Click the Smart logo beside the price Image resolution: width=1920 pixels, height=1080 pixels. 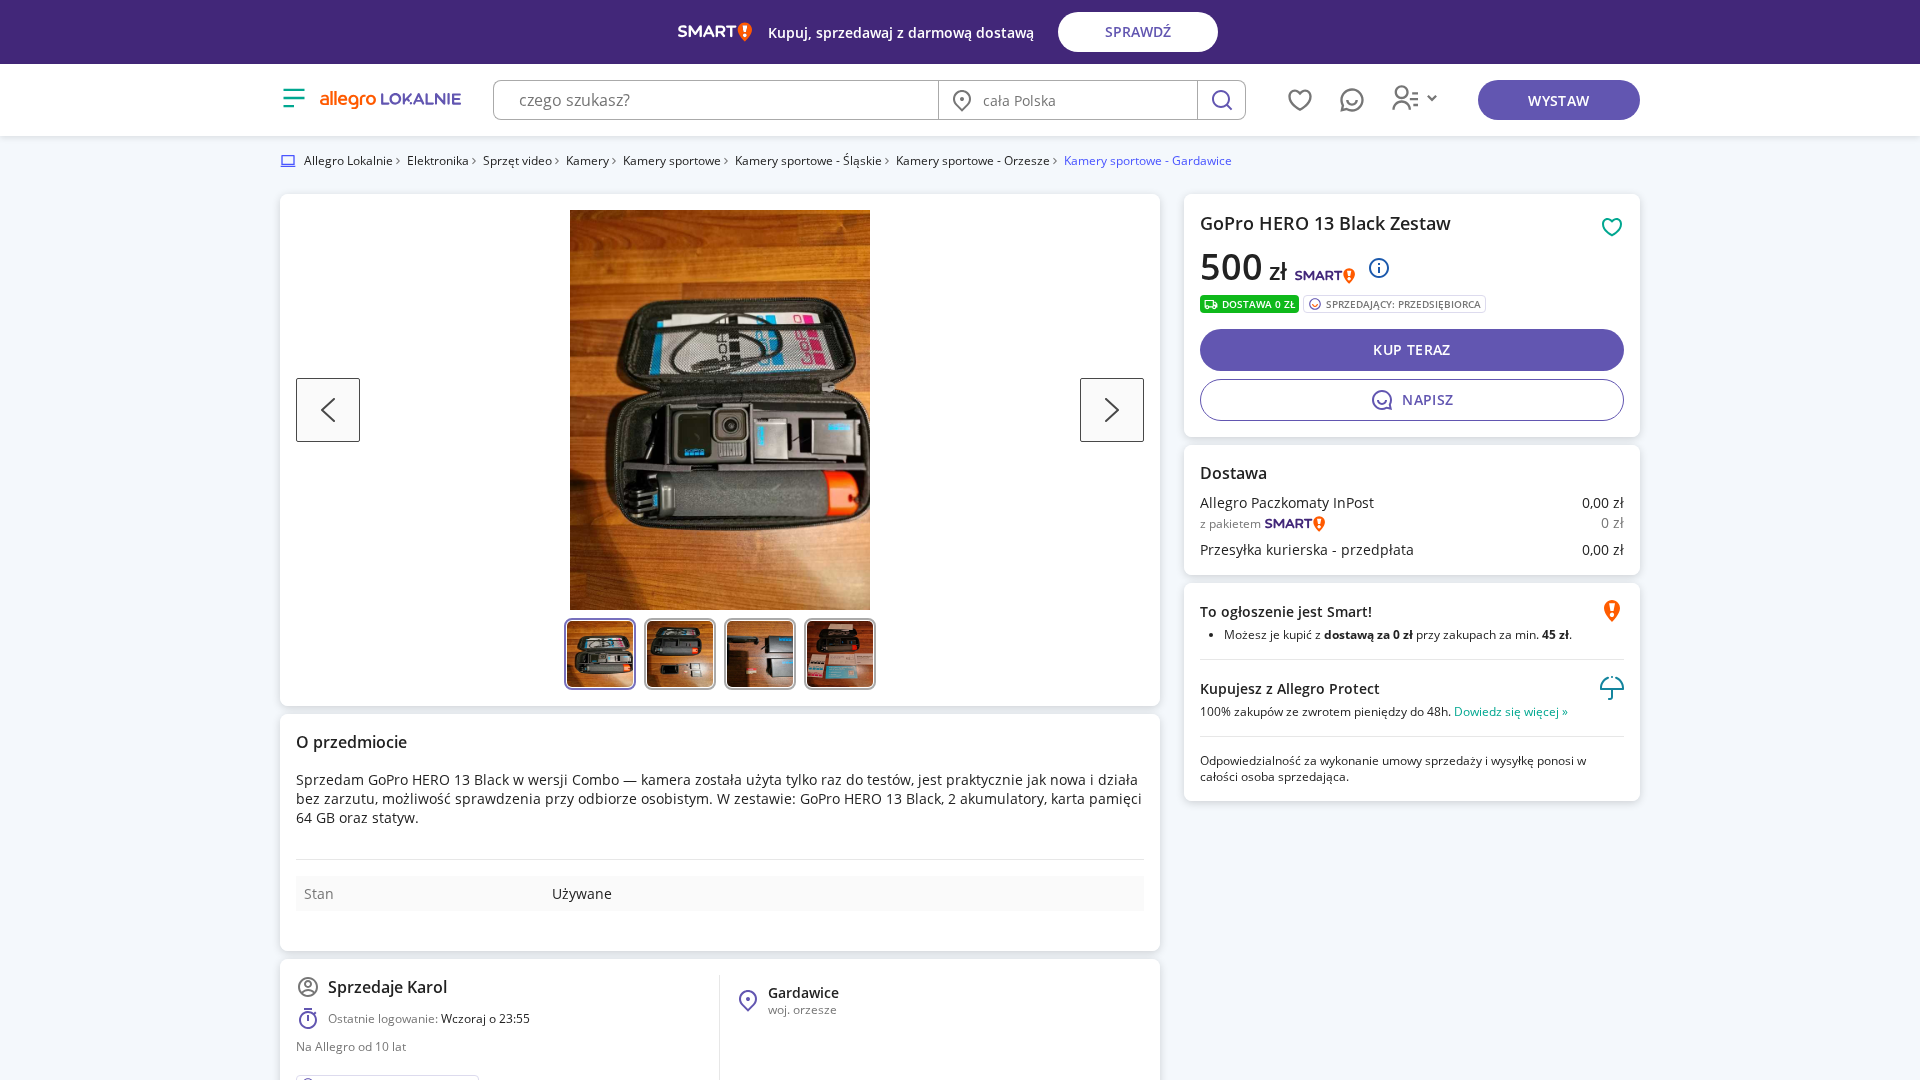click(x=1325, y=275)
